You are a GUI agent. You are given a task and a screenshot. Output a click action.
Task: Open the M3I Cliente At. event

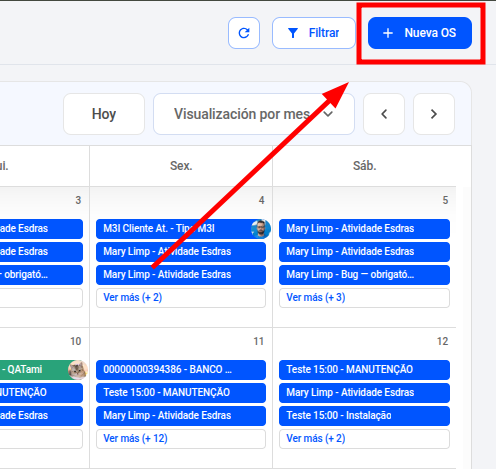coord(173,229)
